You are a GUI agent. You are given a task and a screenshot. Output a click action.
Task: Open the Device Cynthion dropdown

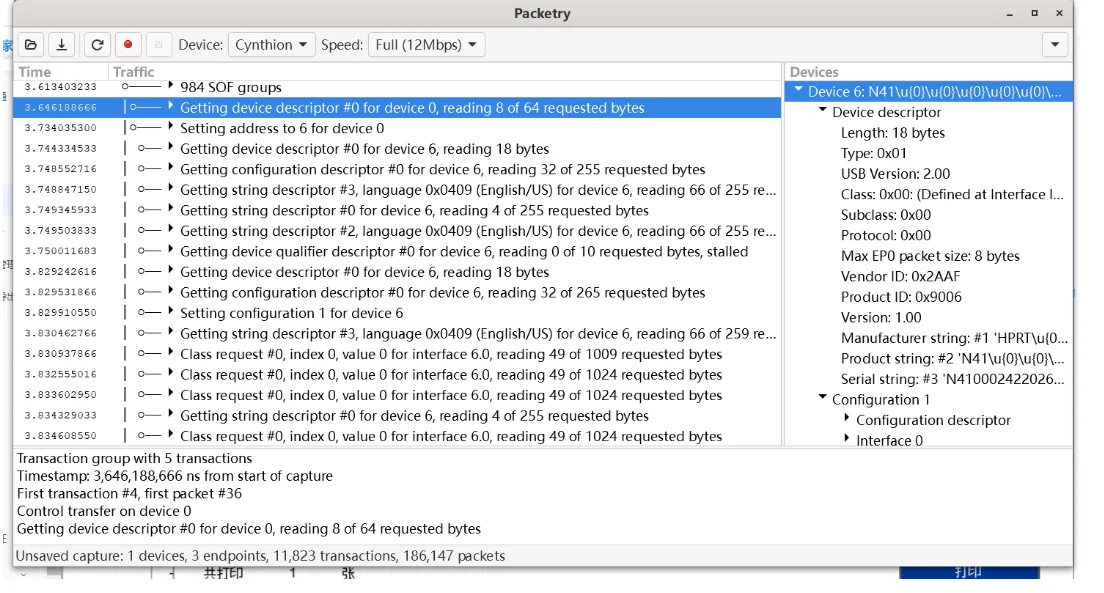pos(271,45)
